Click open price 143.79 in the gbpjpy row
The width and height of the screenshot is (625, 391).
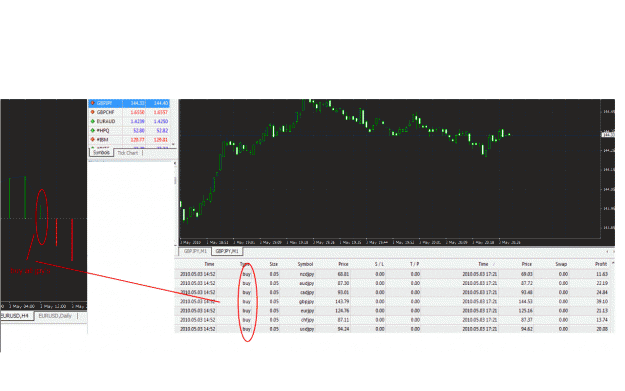(x=342, y=302)
